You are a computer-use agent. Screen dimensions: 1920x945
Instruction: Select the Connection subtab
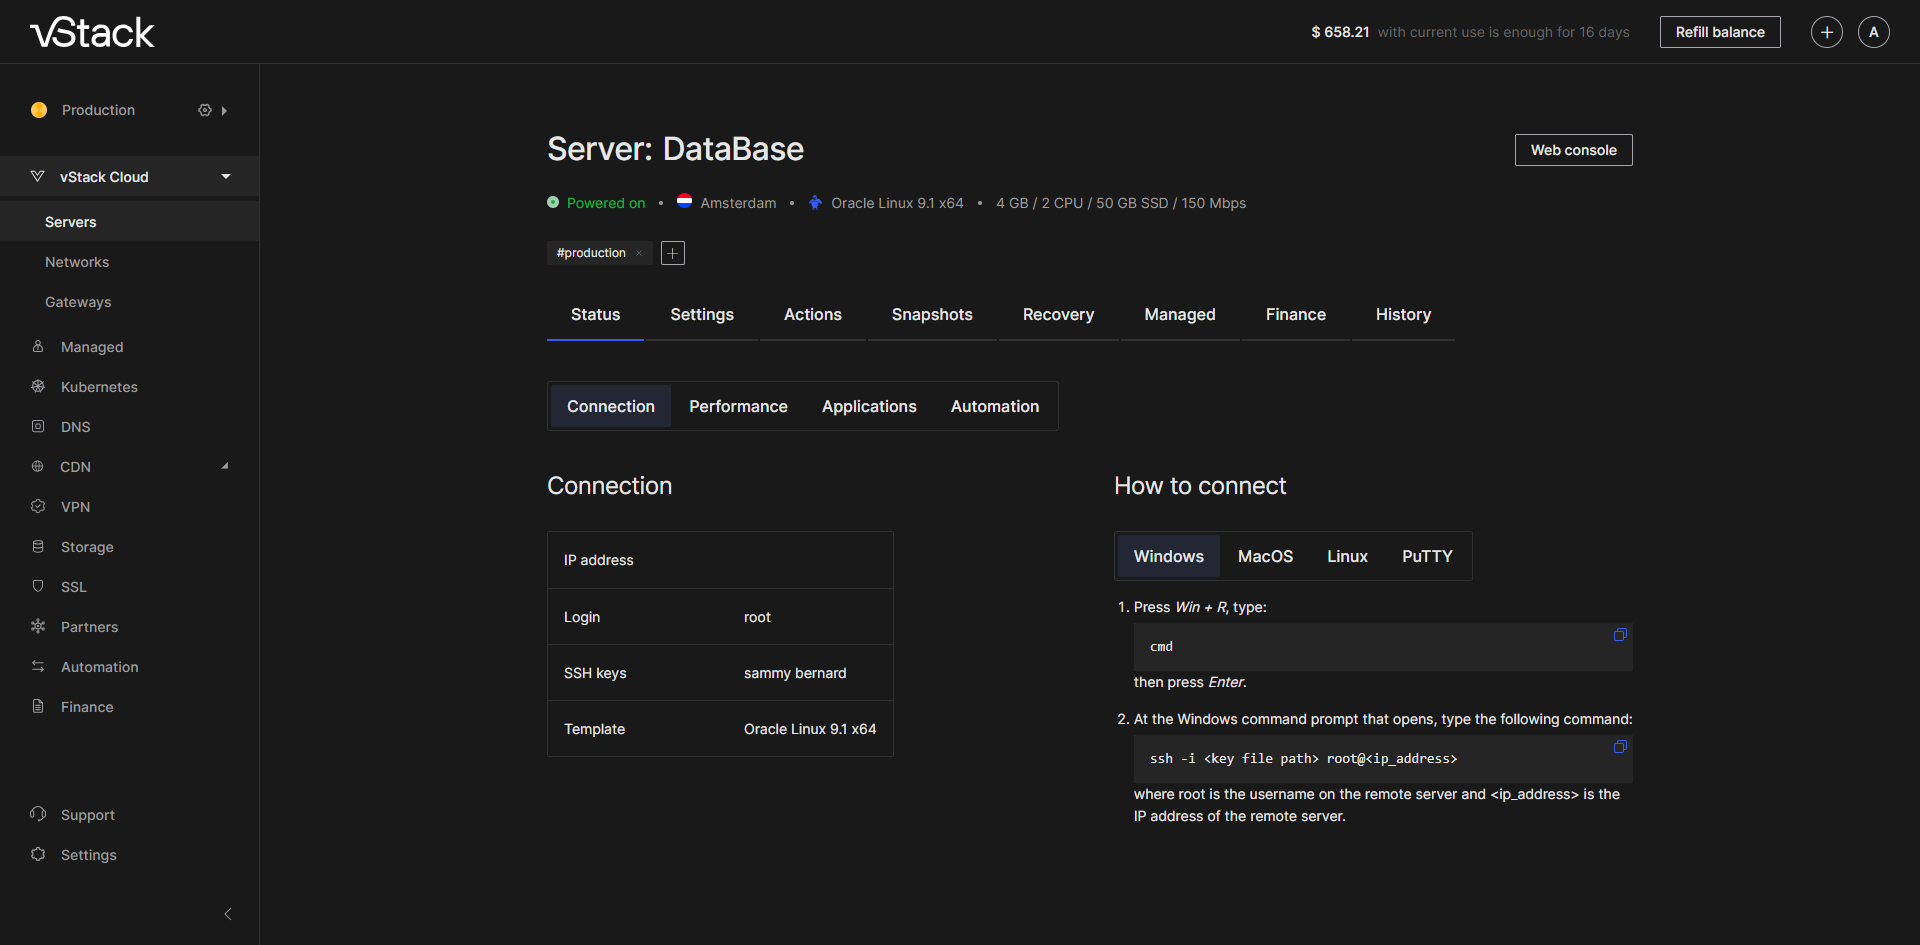pos(611,406)
